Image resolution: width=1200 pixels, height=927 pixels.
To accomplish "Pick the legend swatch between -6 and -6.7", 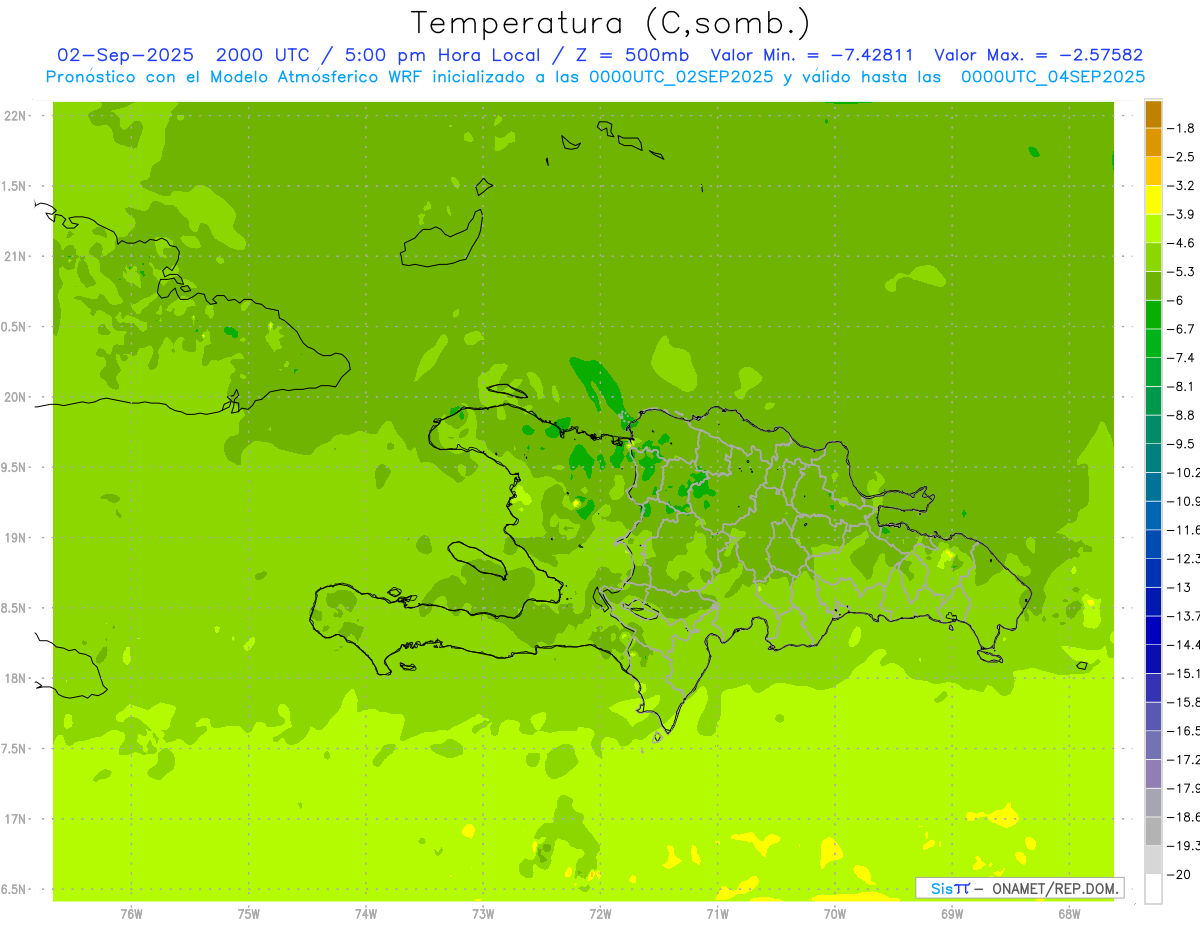I will 1153,315.
